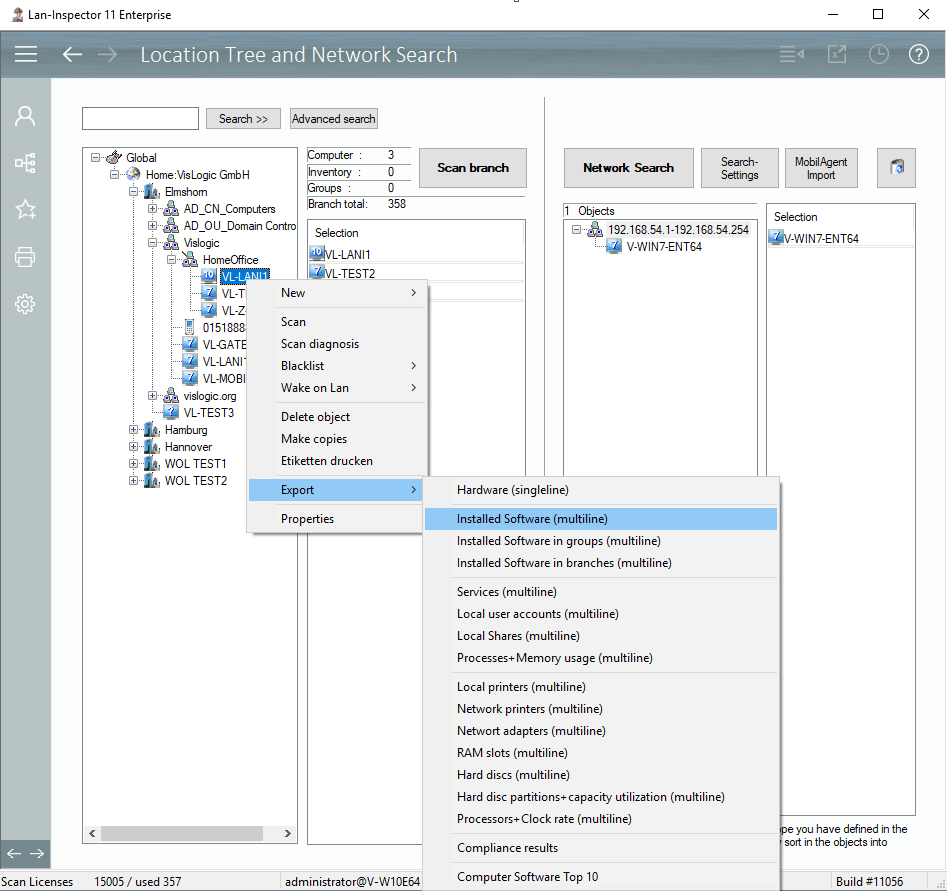Open the printer sidebar icon
Screen dimensions: 947x891
coord(25,257)
